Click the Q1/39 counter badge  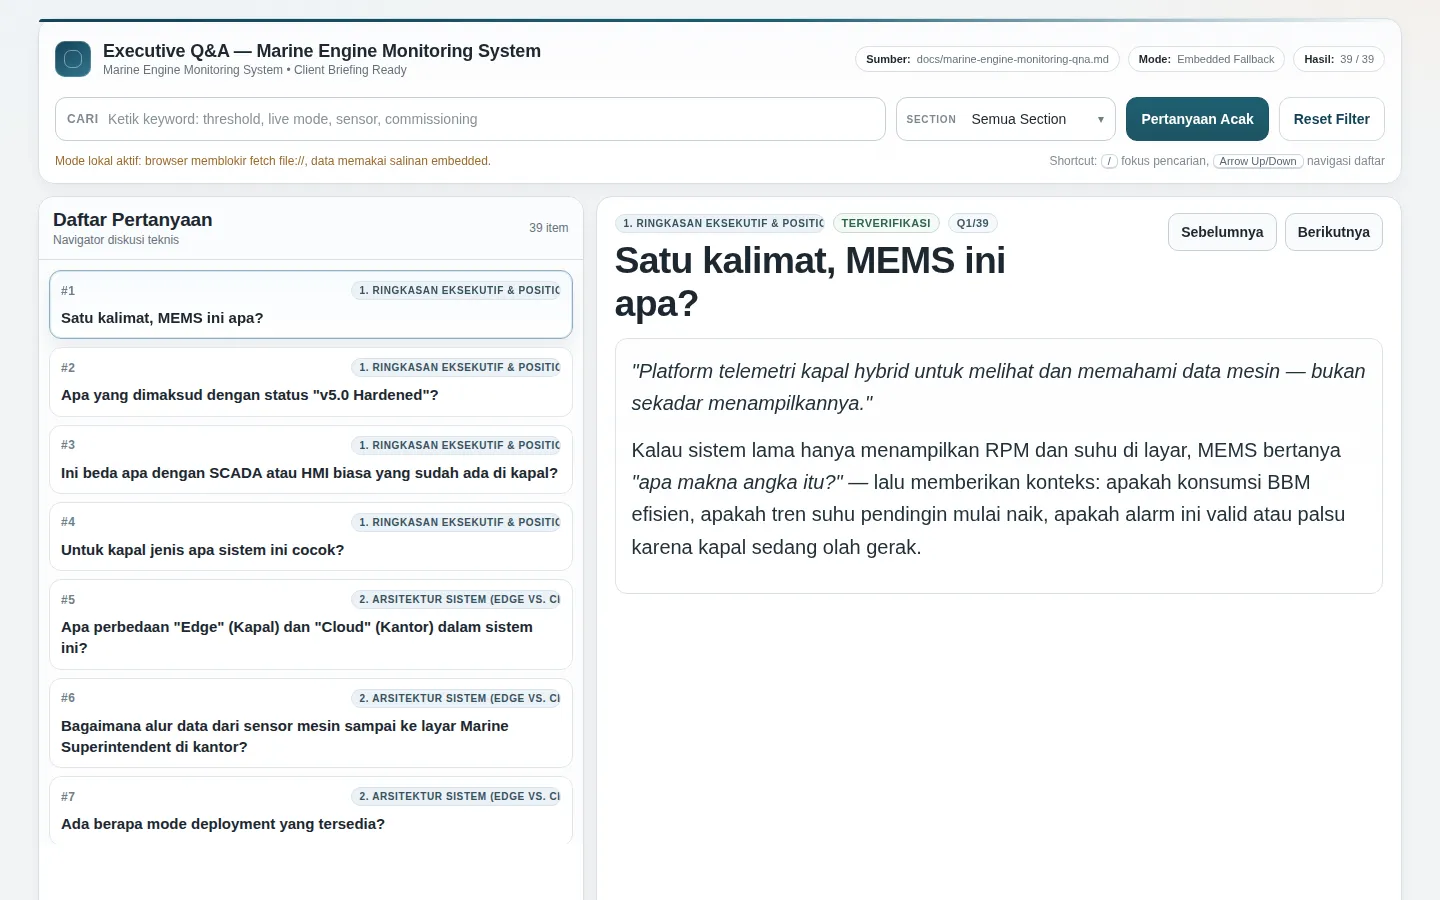(972, 223)
